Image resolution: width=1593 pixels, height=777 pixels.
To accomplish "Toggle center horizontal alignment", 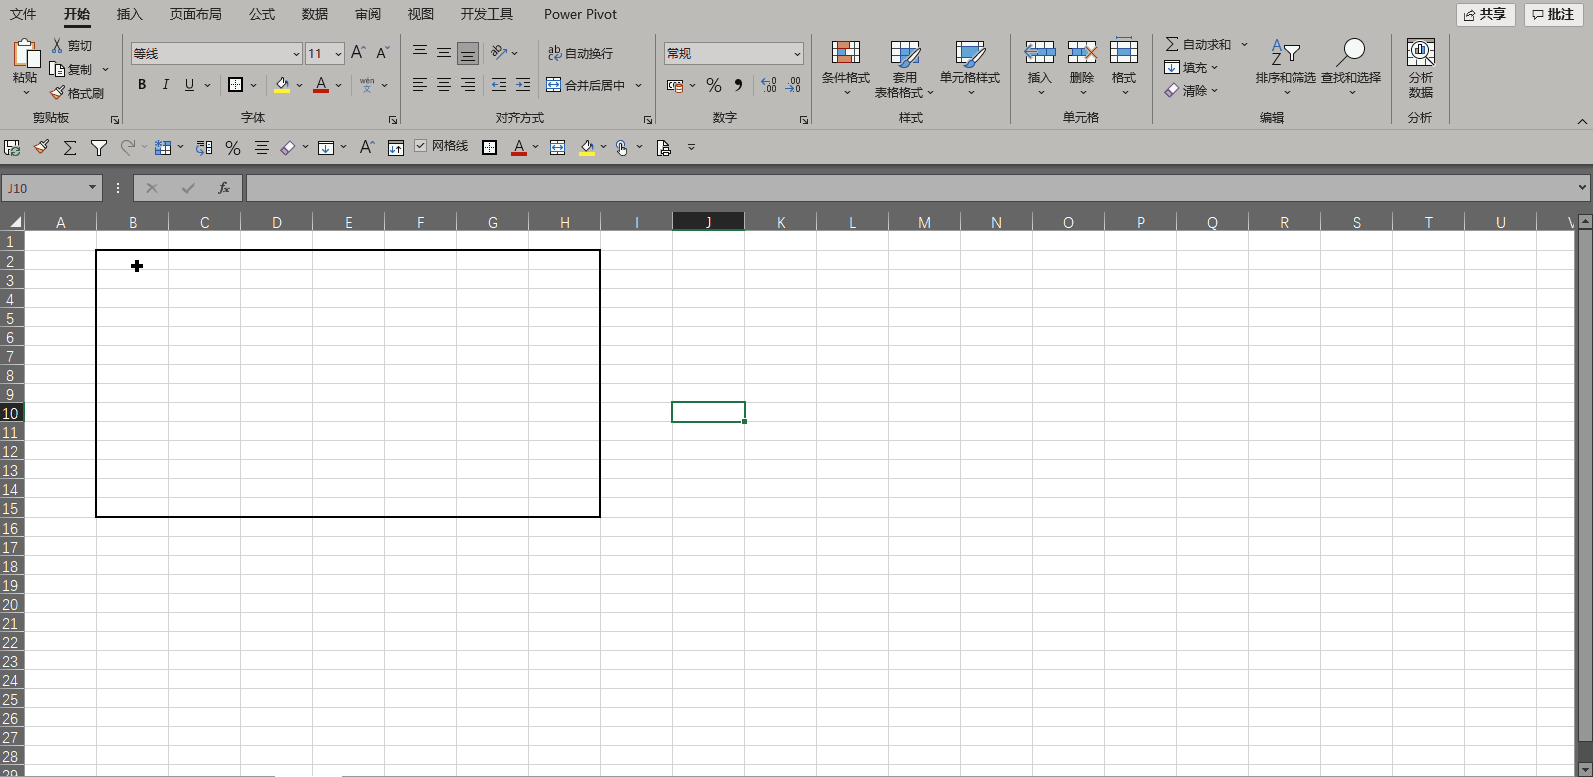I will [444, 85].
